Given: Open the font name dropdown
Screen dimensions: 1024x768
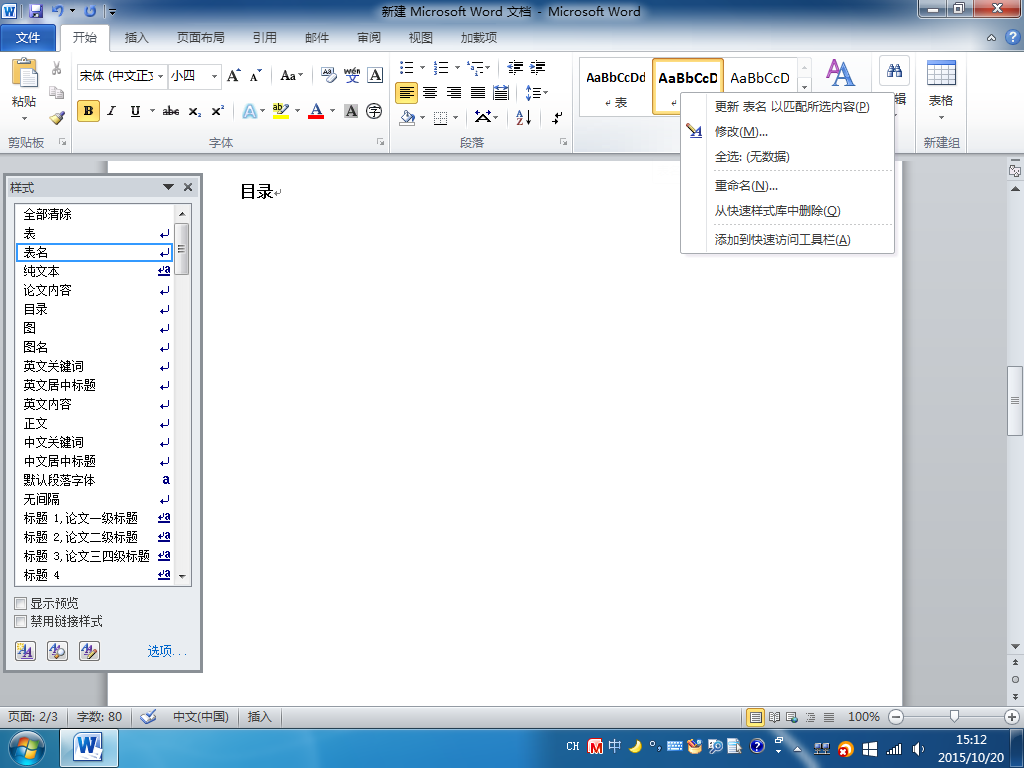Looking at the screenshot, I should tap(161, 76).
